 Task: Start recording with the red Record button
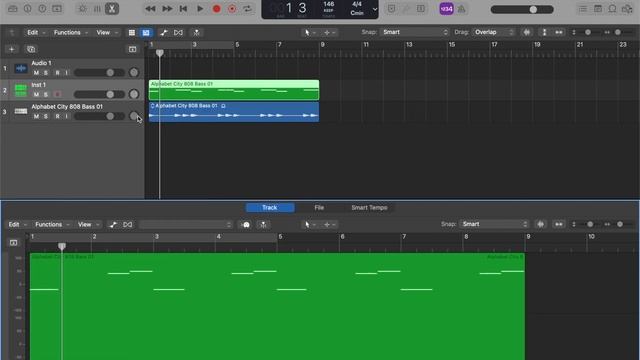(x=216, y=9)
